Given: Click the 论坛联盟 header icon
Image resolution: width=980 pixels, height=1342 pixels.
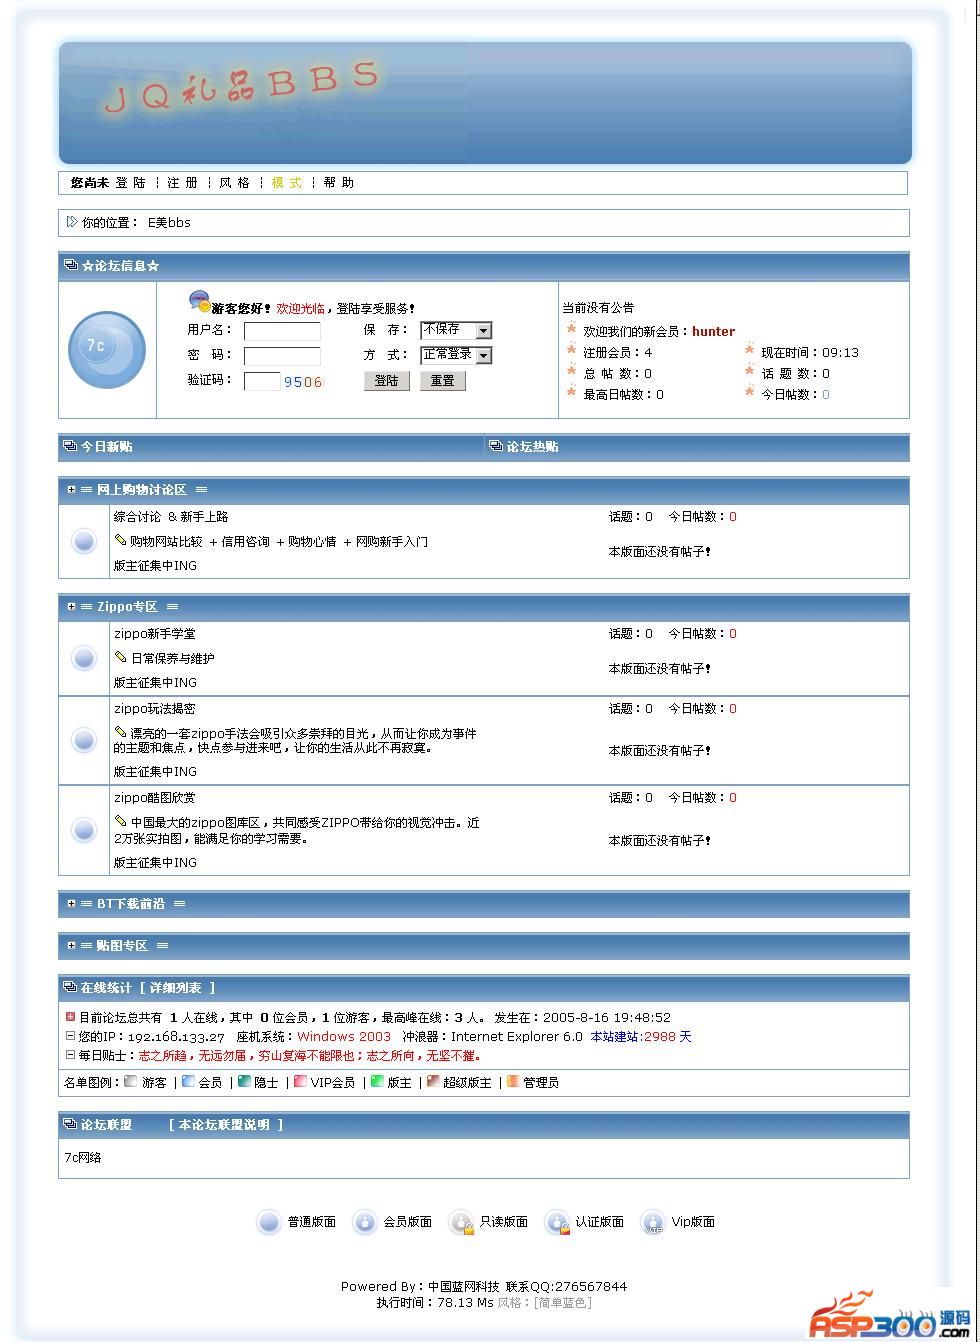Looking at the screenshot, I should 70,1124.
